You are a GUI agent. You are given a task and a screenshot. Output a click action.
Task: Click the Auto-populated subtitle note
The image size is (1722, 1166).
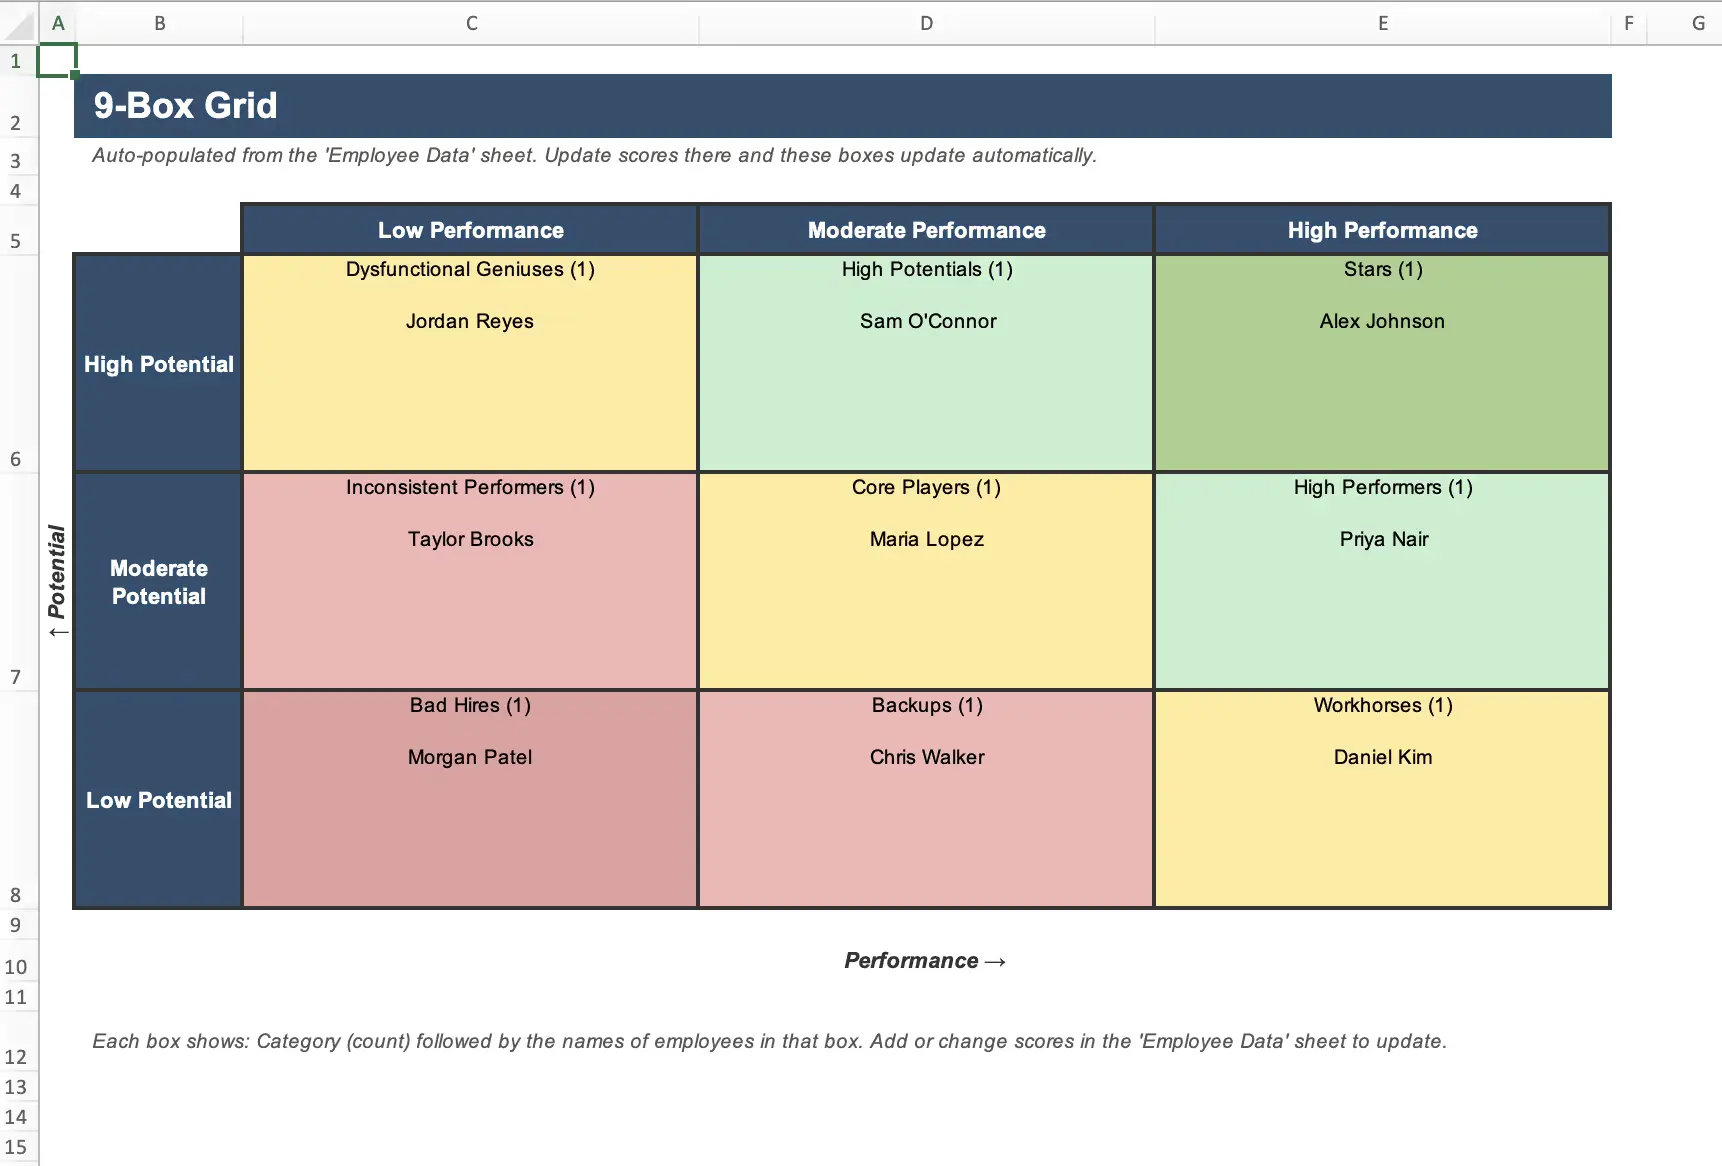click(x=594, y=155)
